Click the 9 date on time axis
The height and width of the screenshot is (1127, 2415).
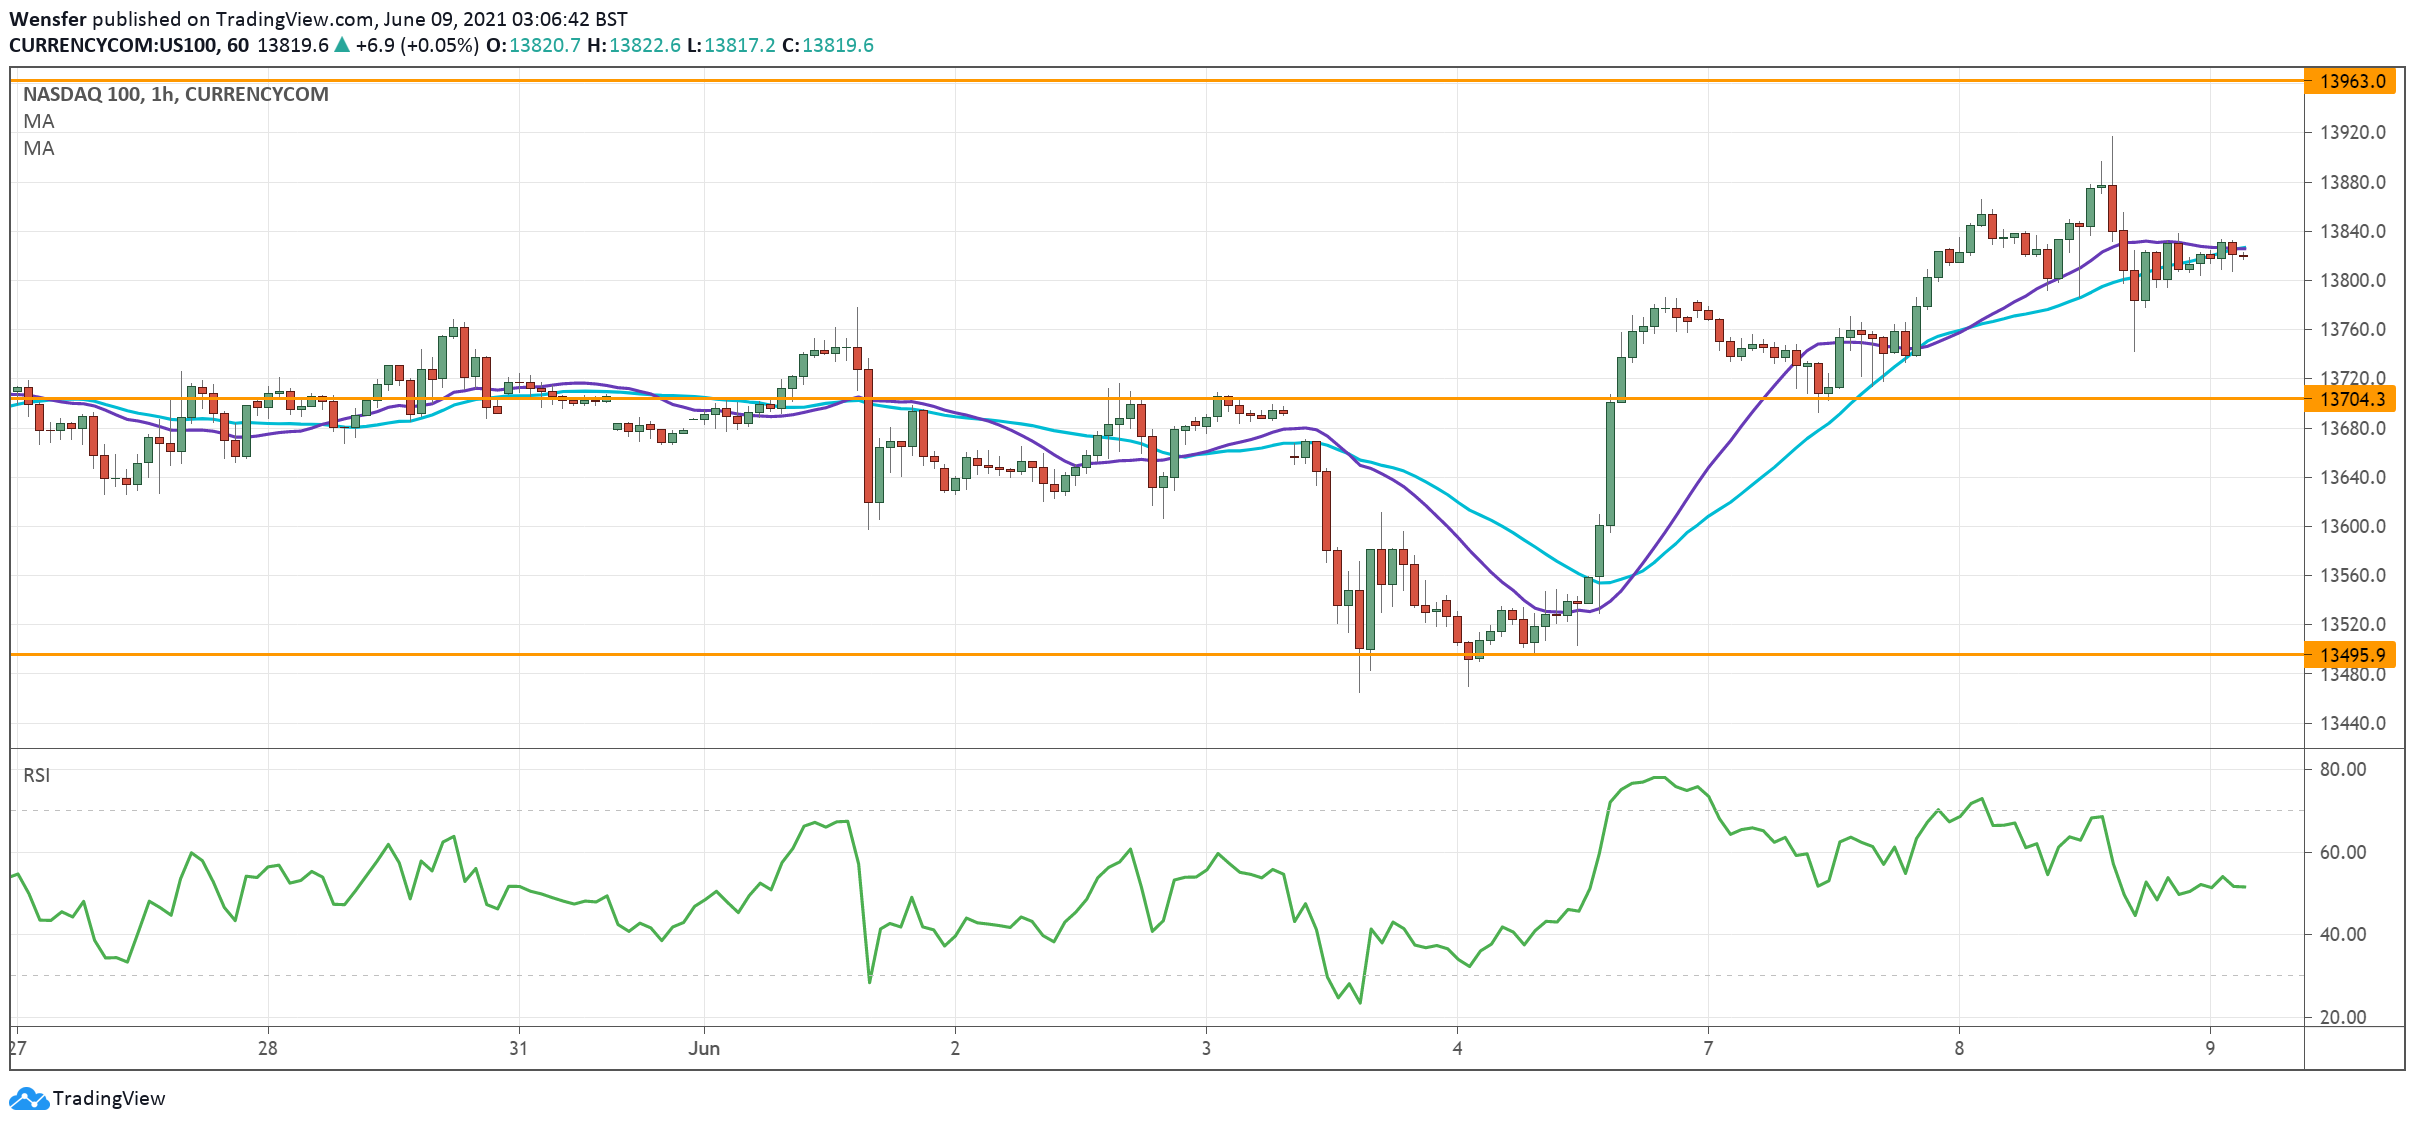(2210, 1048)
